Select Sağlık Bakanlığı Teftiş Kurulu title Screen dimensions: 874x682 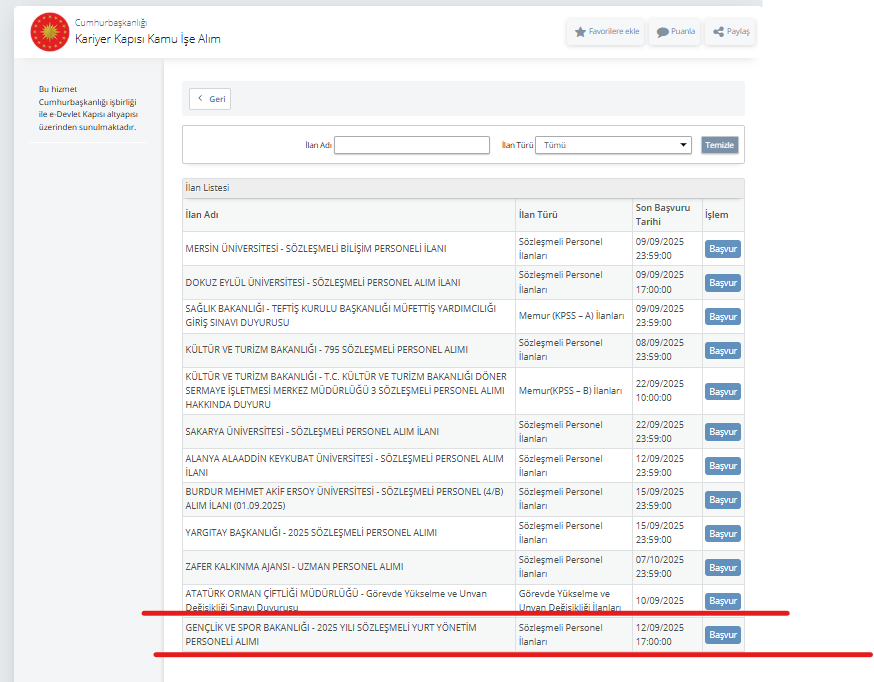[341, 316]
